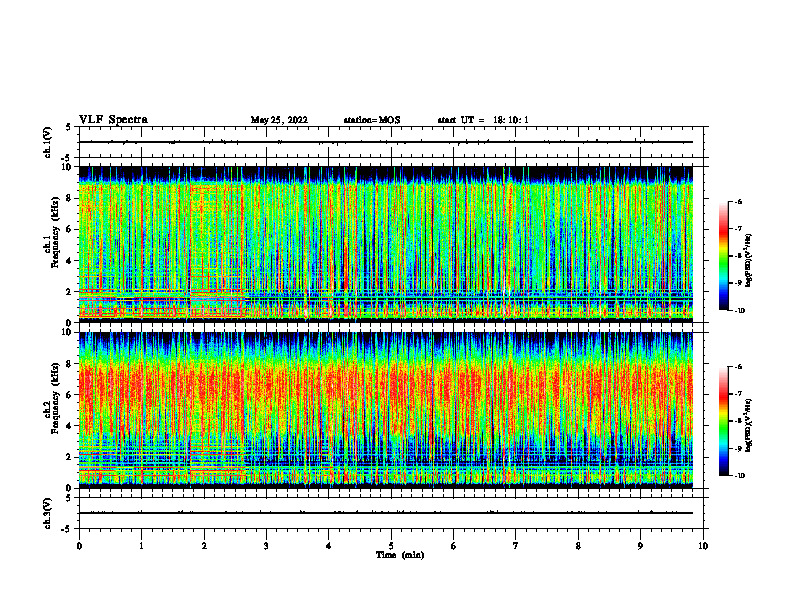Click the "ch.1(V)" waveform axis label
Viewport: 792px width, 612px height.
tap(47, 142)
